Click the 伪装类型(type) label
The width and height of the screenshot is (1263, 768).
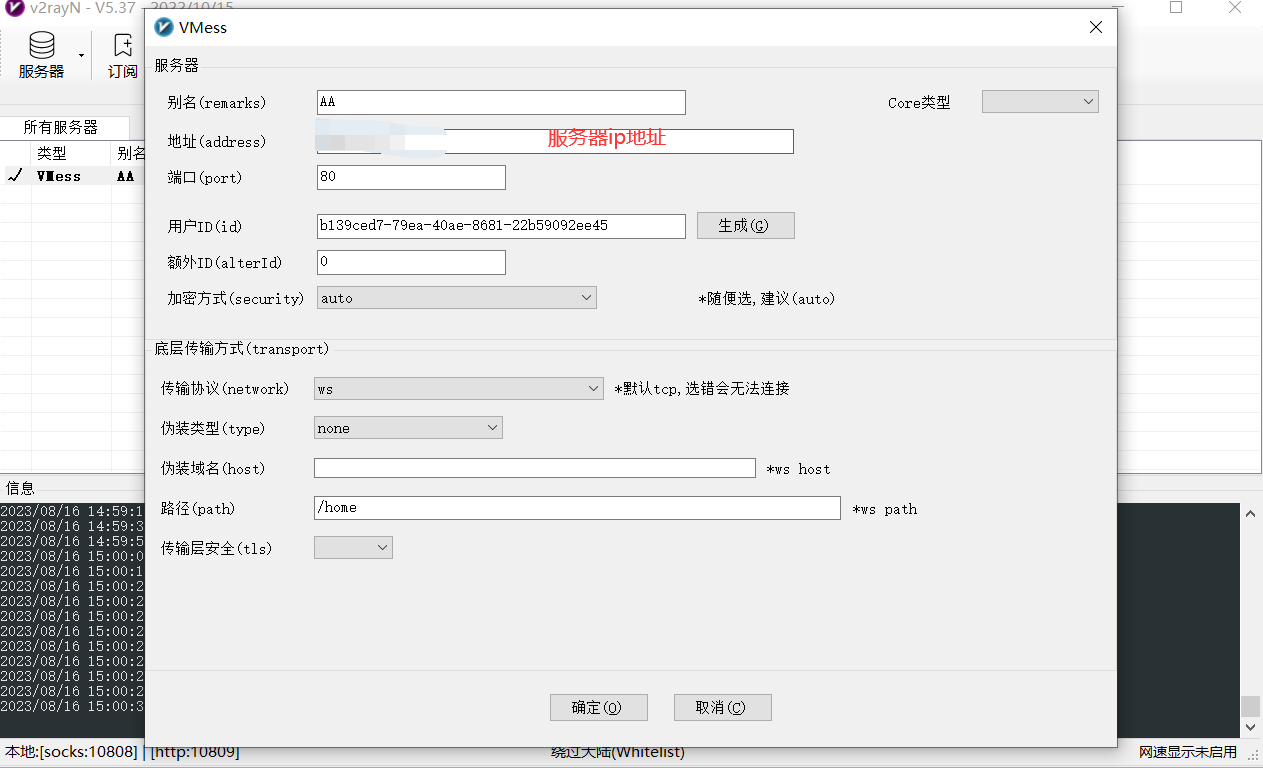click(213, 429)
